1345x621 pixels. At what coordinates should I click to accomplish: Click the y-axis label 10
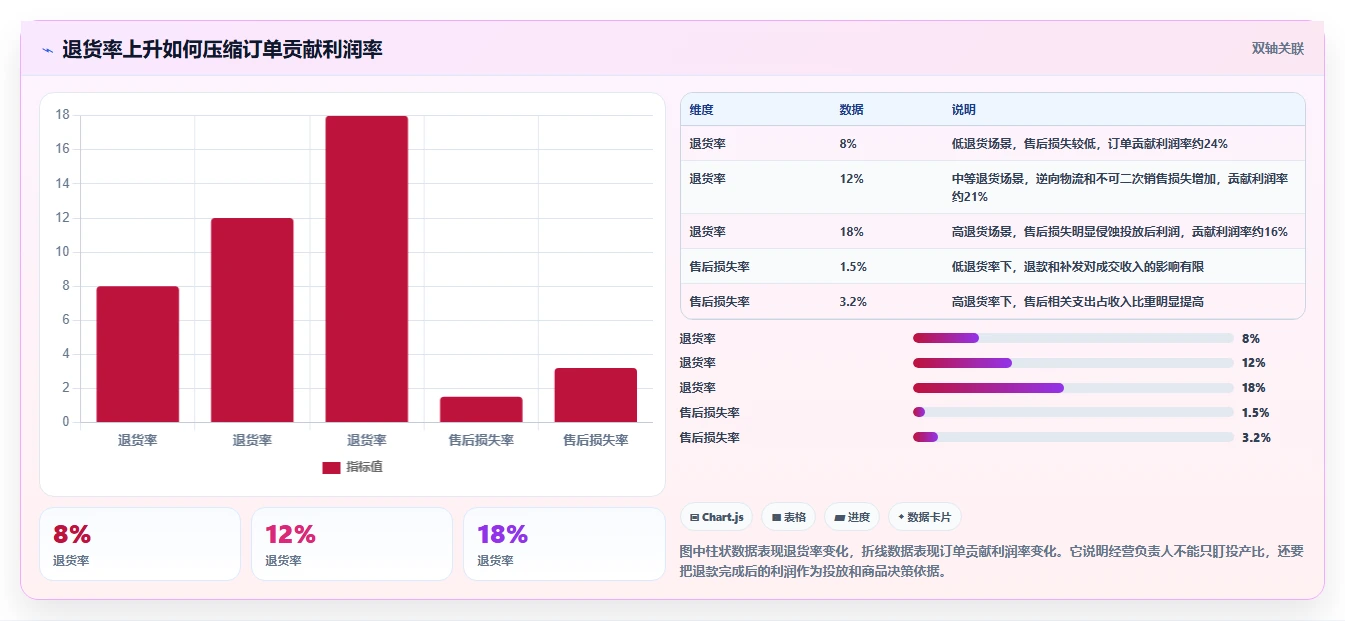tap(62, 252)
